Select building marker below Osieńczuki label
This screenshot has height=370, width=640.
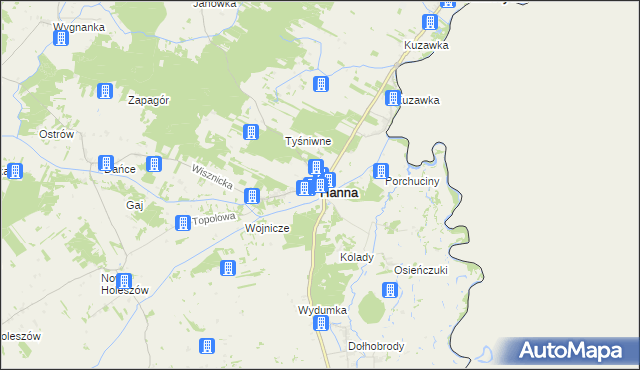[390, 290]
